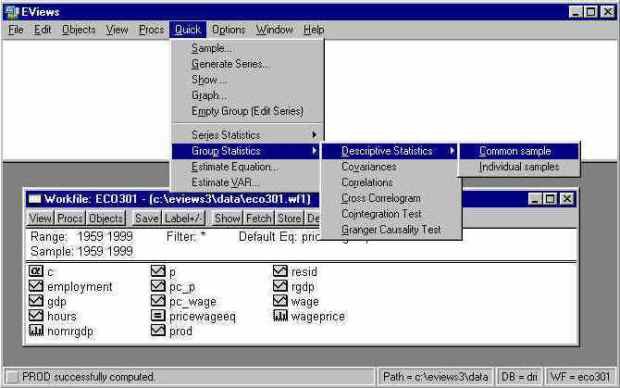Click the series icon for pc_p
Viewport: 620px width, 388px height.
click(x=158, y=286)
